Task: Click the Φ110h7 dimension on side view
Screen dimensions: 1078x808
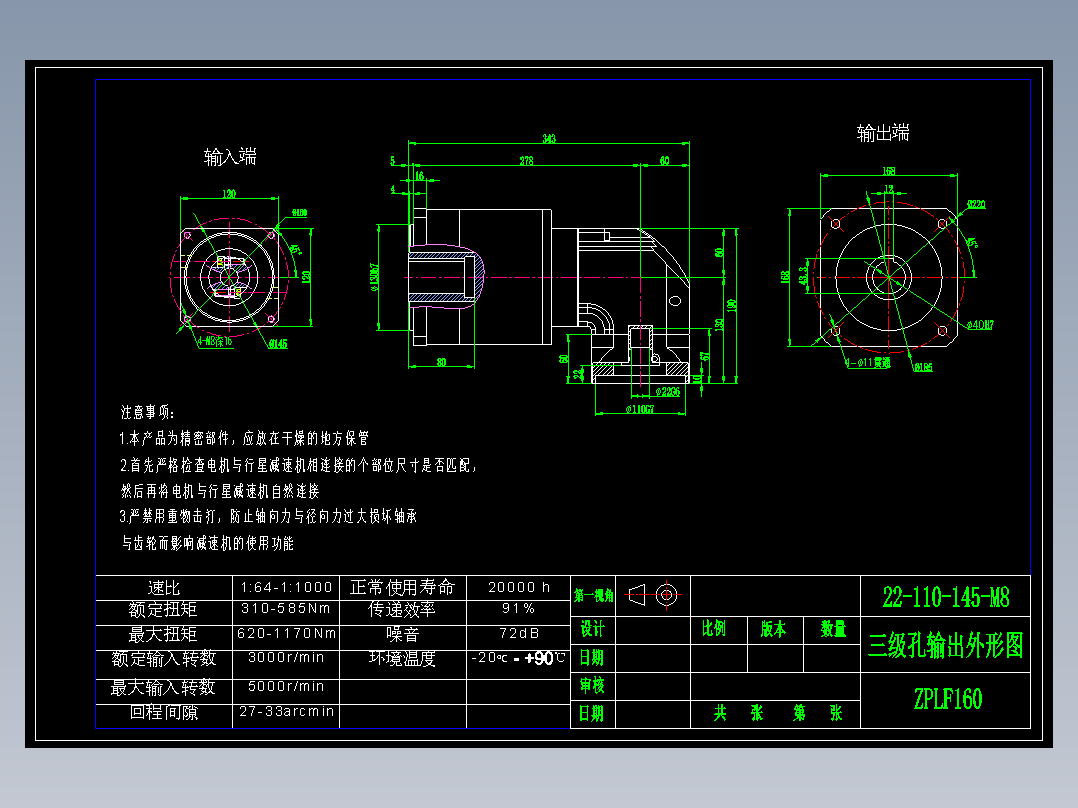Action: (640, 408)
